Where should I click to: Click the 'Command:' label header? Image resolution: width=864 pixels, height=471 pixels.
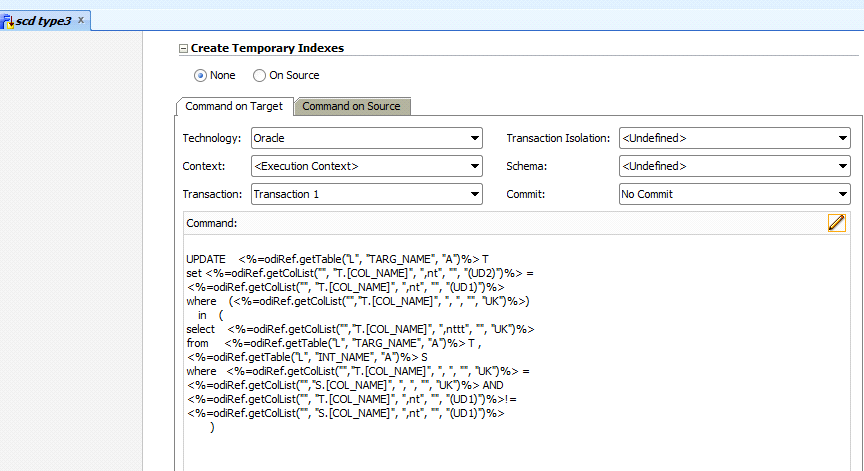pyautogui.click(x=212, y=224)
